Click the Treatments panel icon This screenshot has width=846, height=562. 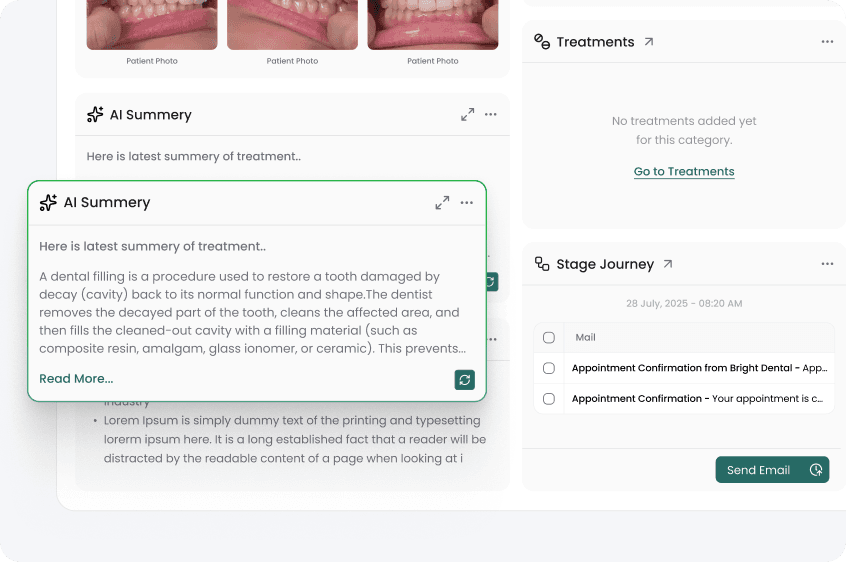point(542,42)
